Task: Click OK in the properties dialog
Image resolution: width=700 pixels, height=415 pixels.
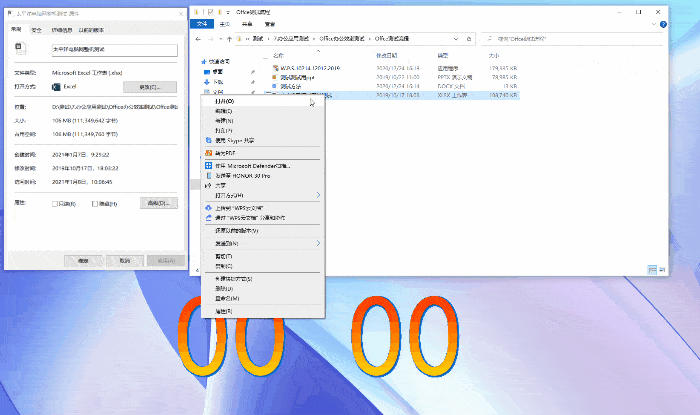Action: (83, 261)
